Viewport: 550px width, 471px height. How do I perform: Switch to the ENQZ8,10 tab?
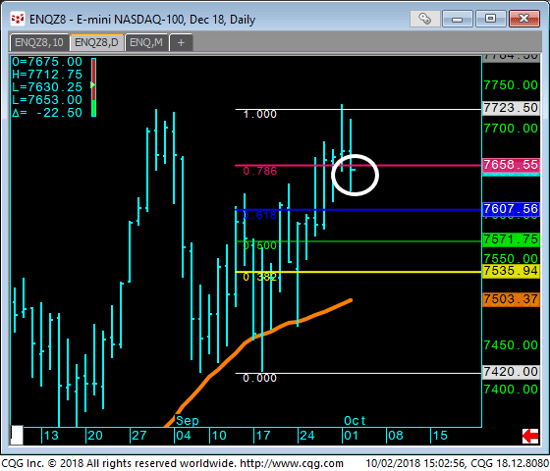click(39, 42)
